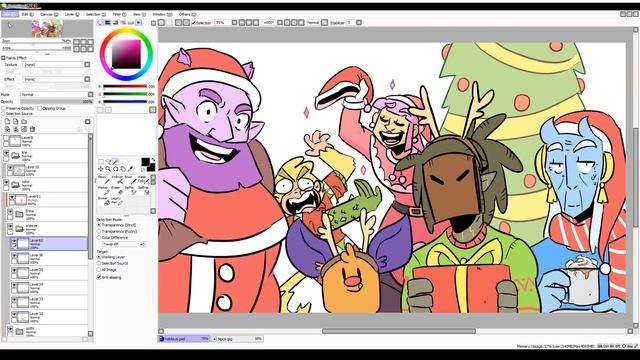Open the Texture dropdown
Viewport: 640px width, 360px height.
coord(87,64)
